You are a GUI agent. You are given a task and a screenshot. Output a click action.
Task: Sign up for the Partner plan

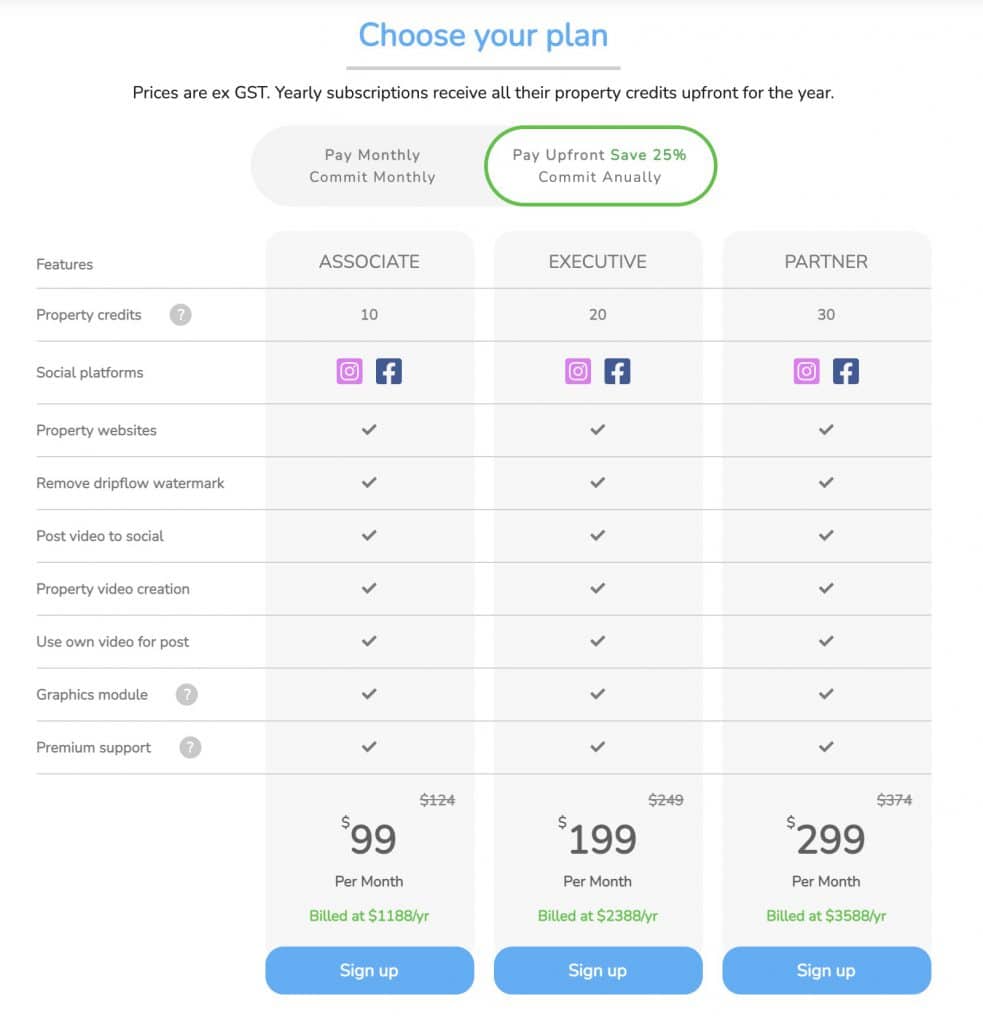[827, 970]
